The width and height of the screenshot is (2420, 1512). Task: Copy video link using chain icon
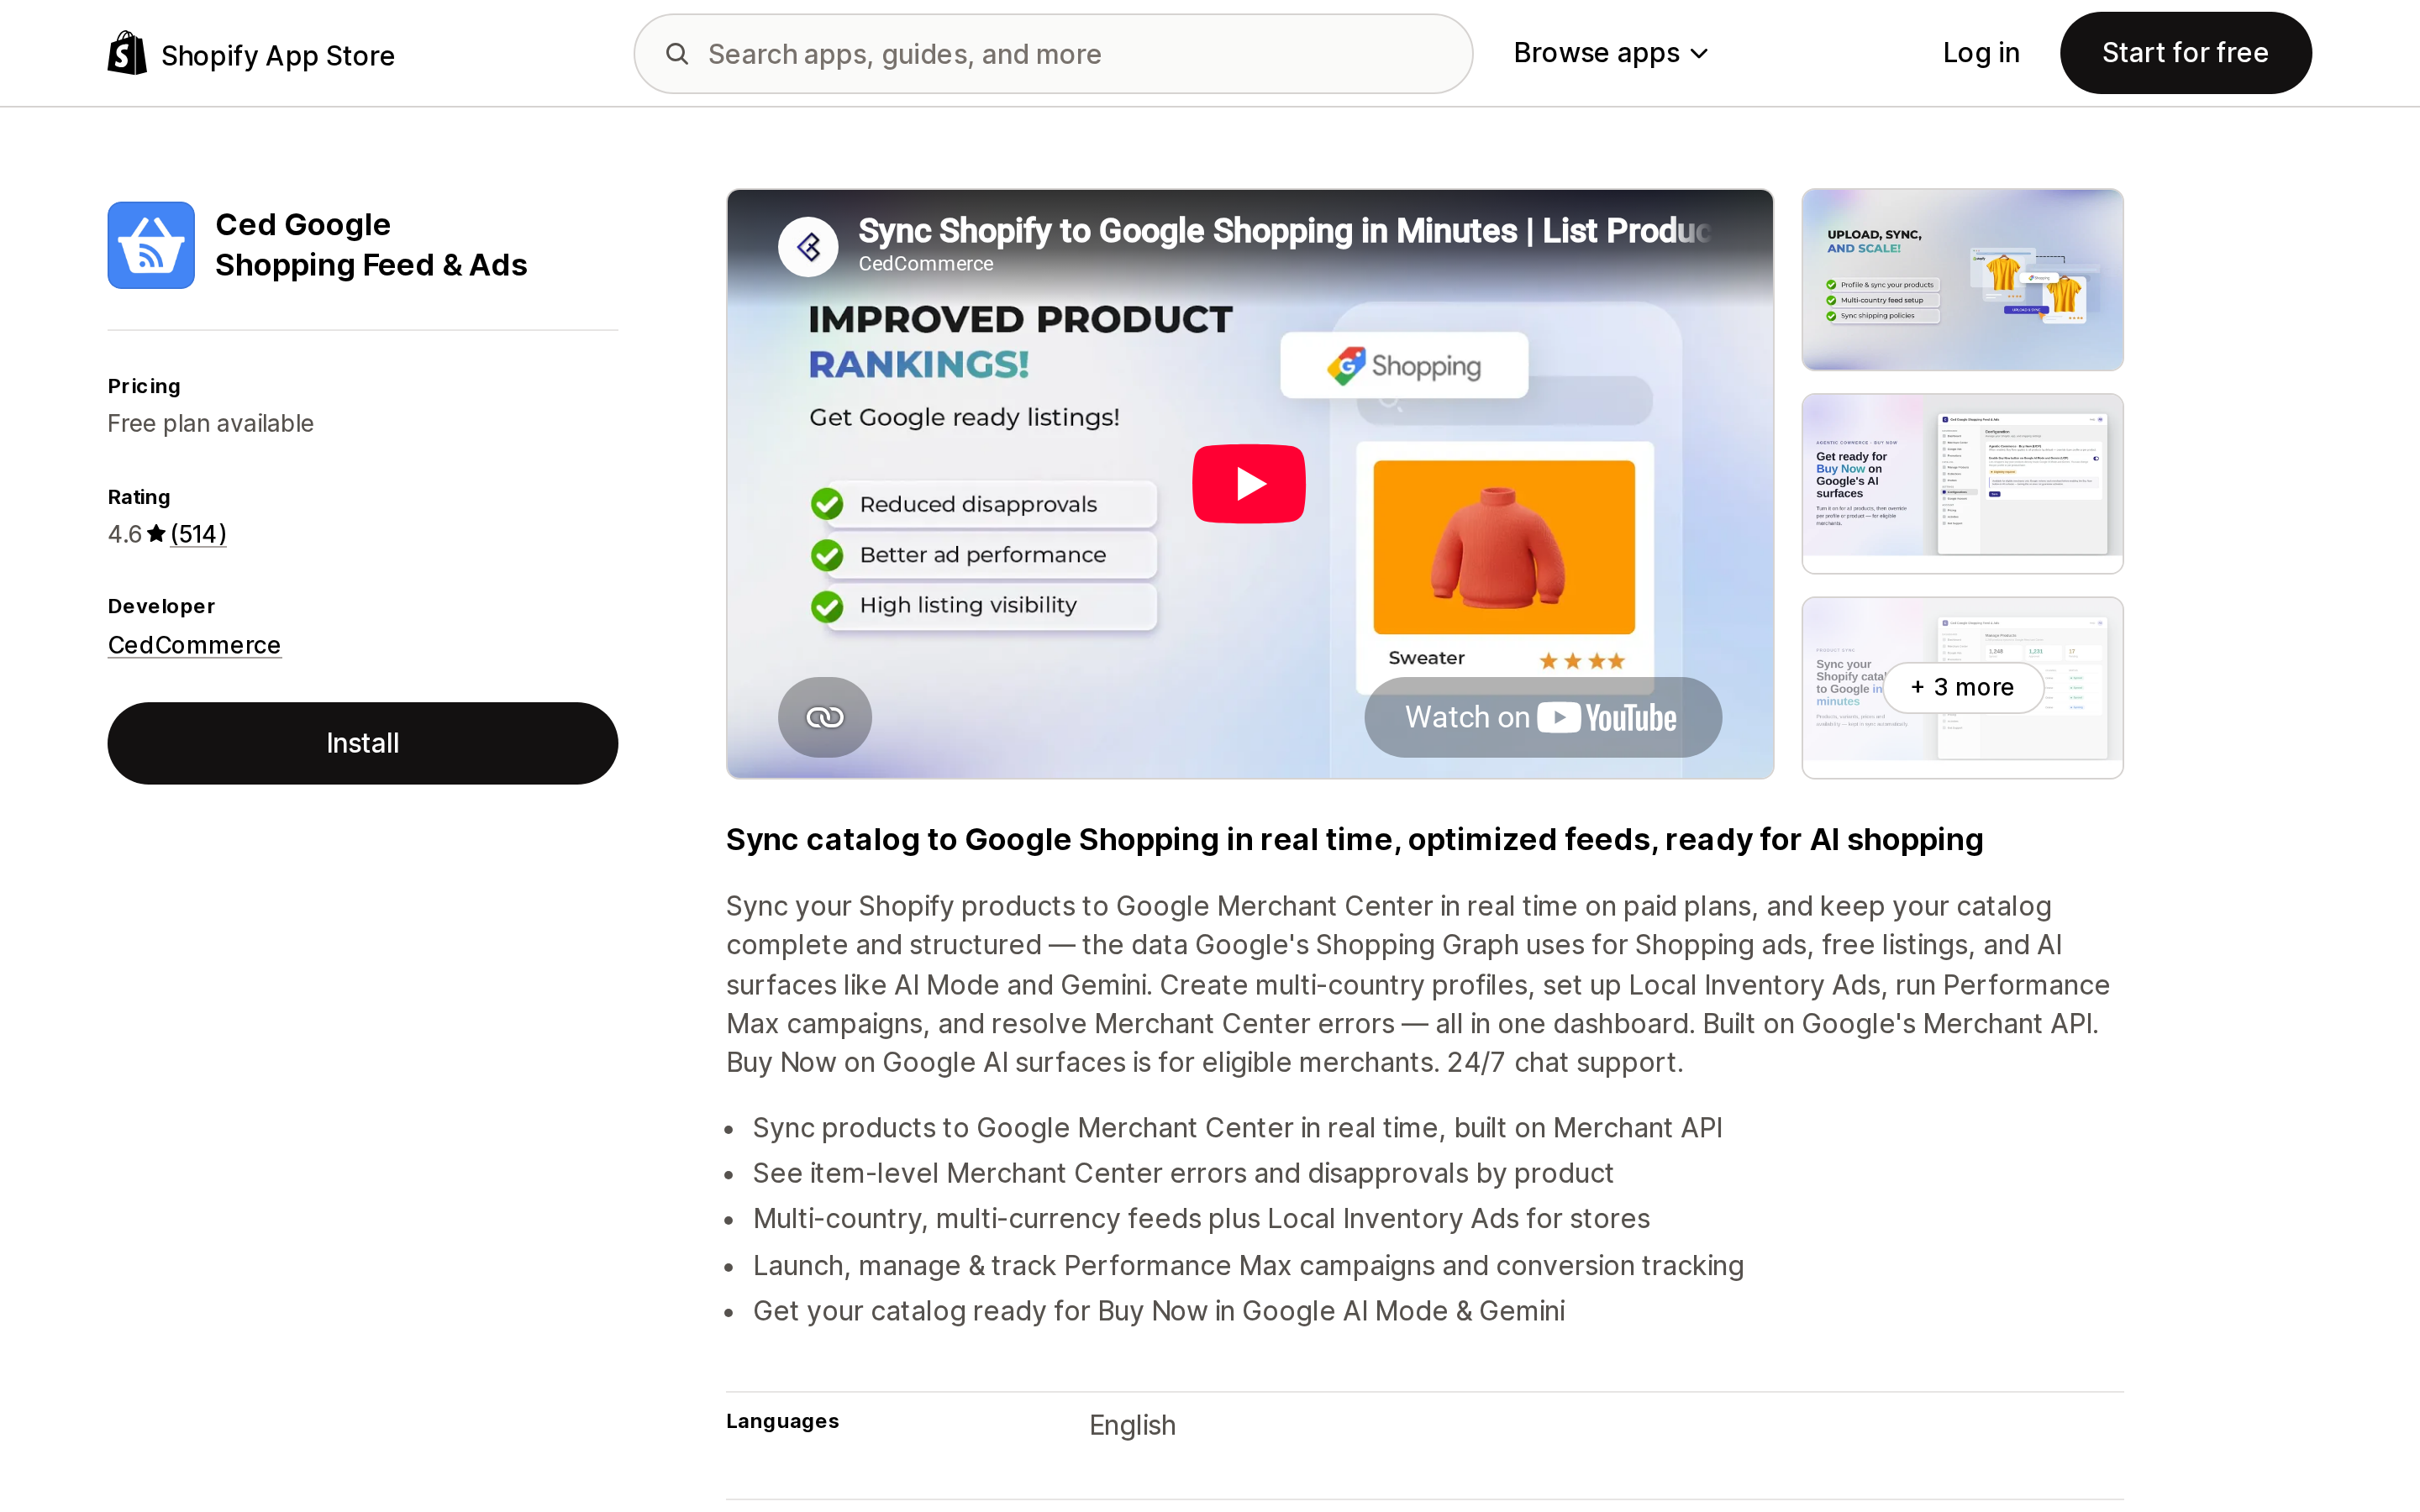click(825, 717)
